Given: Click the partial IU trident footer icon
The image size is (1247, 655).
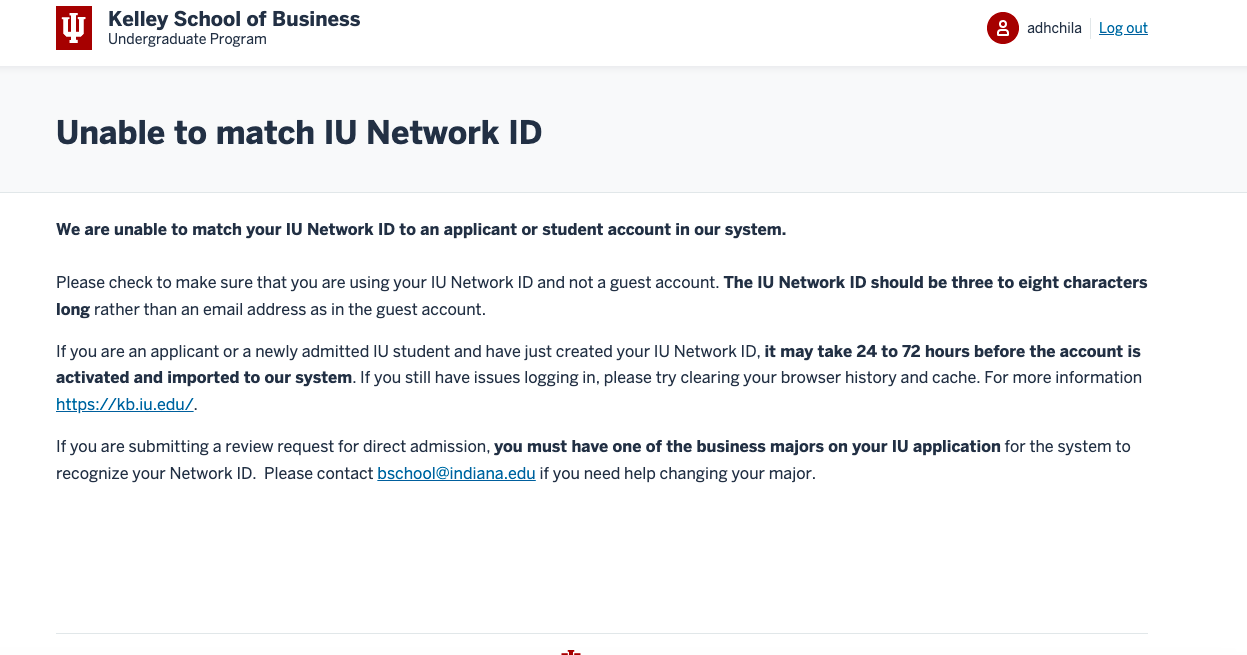Looking at the screenshot, I should [571, 651].
